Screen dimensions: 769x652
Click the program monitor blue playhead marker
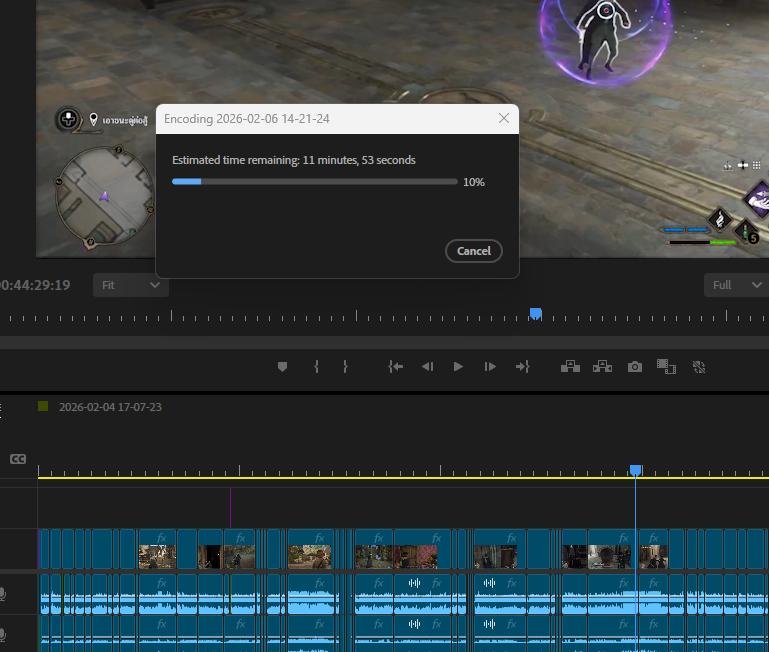pyautogui.click(x=536, y=313)
